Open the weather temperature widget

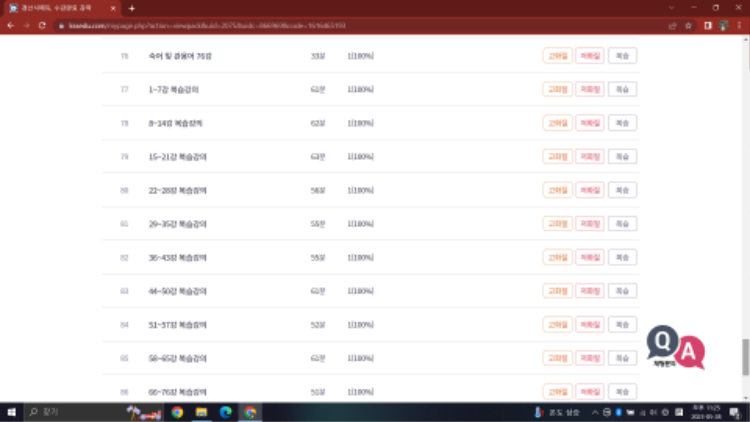[557, 412]
